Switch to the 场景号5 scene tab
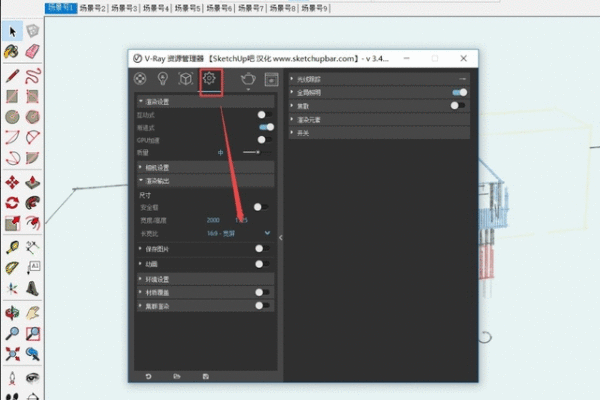 coord(186,7)
